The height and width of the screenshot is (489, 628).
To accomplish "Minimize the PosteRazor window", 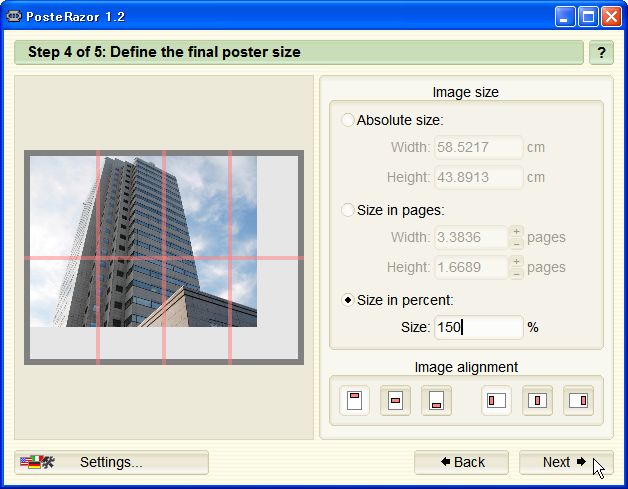I will pyautogui.click(x=565, y=17).
